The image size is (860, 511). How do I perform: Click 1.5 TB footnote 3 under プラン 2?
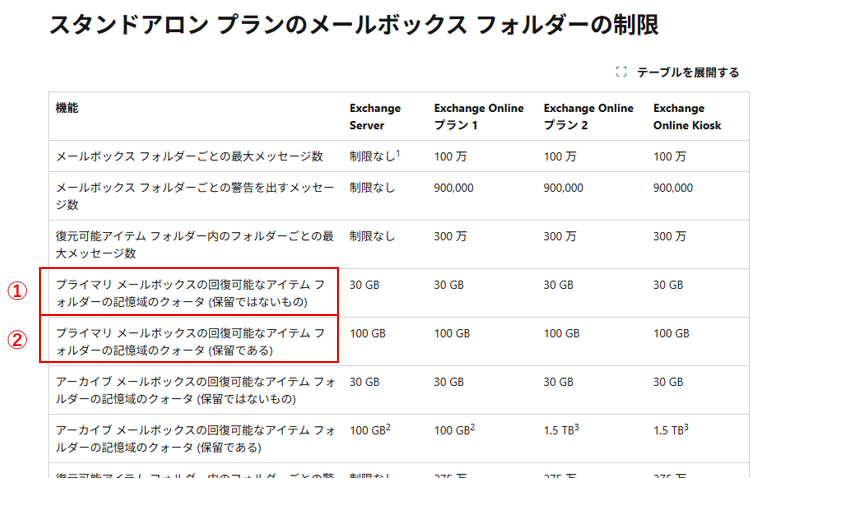click(x=561, y=430)
